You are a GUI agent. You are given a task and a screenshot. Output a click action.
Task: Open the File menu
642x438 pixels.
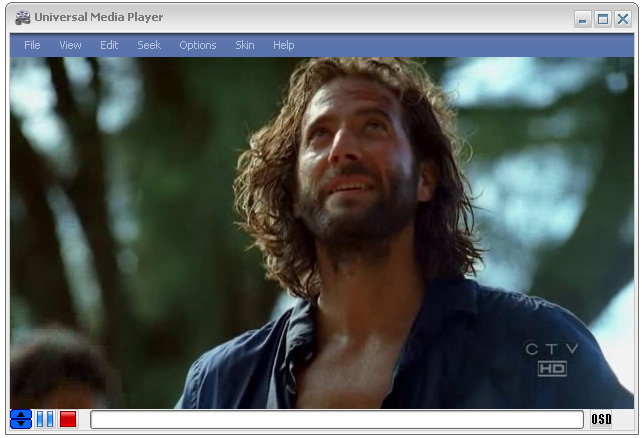[32, 45]
